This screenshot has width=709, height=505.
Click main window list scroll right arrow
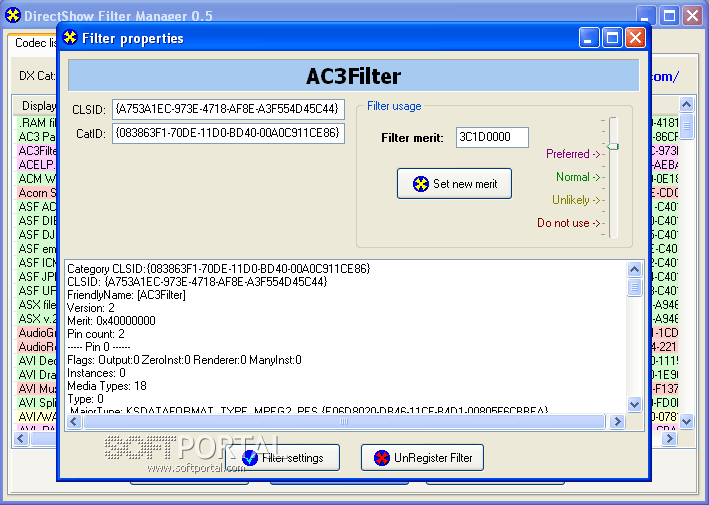pyautogui.click(x=669, y=439)
